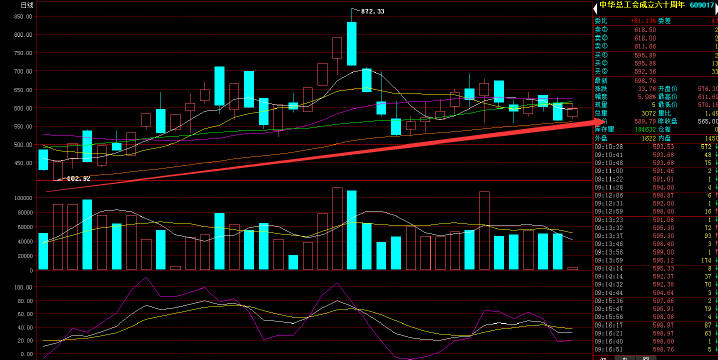This screenshot has height=360, width=718.
Task: Click the 09:10:28 trade tick row
Action: click(655, 147)
